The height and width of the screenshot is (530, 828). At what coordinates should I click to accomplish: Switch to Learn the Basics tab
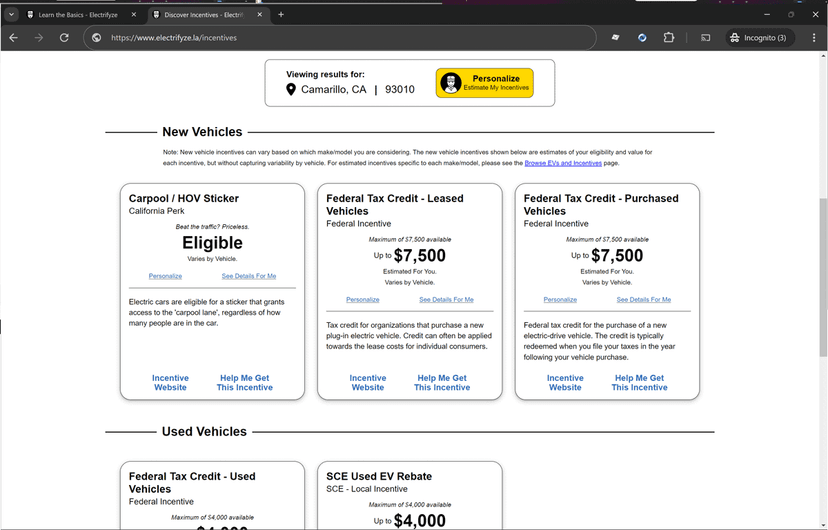pyautogui.click(x=75, y=15)
